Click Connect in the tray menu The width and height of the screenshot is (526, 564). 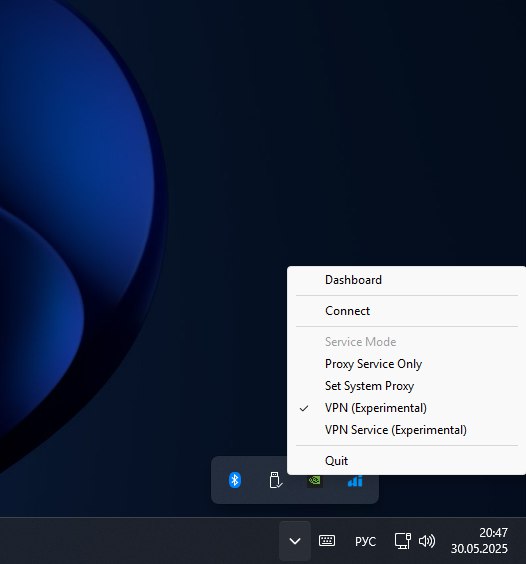[407, 311]
